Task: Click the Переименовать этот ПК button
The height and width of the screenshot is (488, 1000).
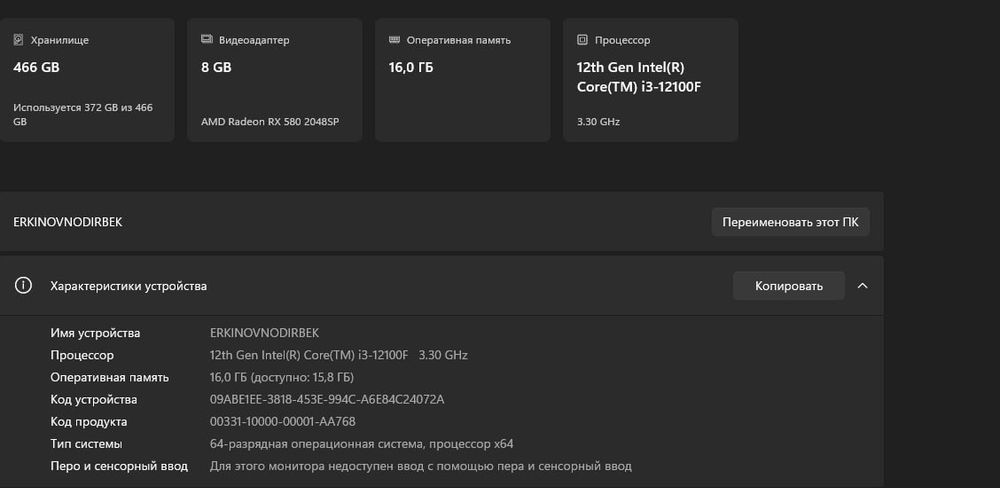Action: [x=790, y=222]
